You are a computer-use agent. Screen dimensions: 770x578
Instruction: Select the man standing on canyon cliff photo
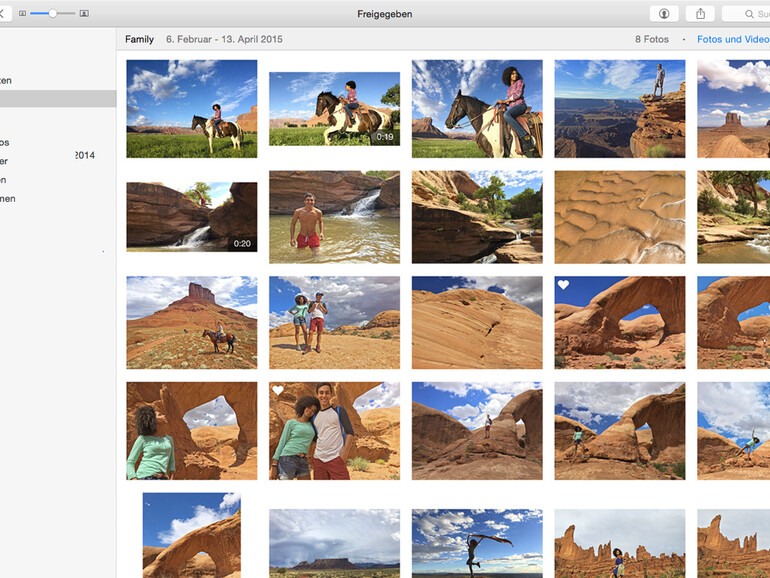point(620,109)
